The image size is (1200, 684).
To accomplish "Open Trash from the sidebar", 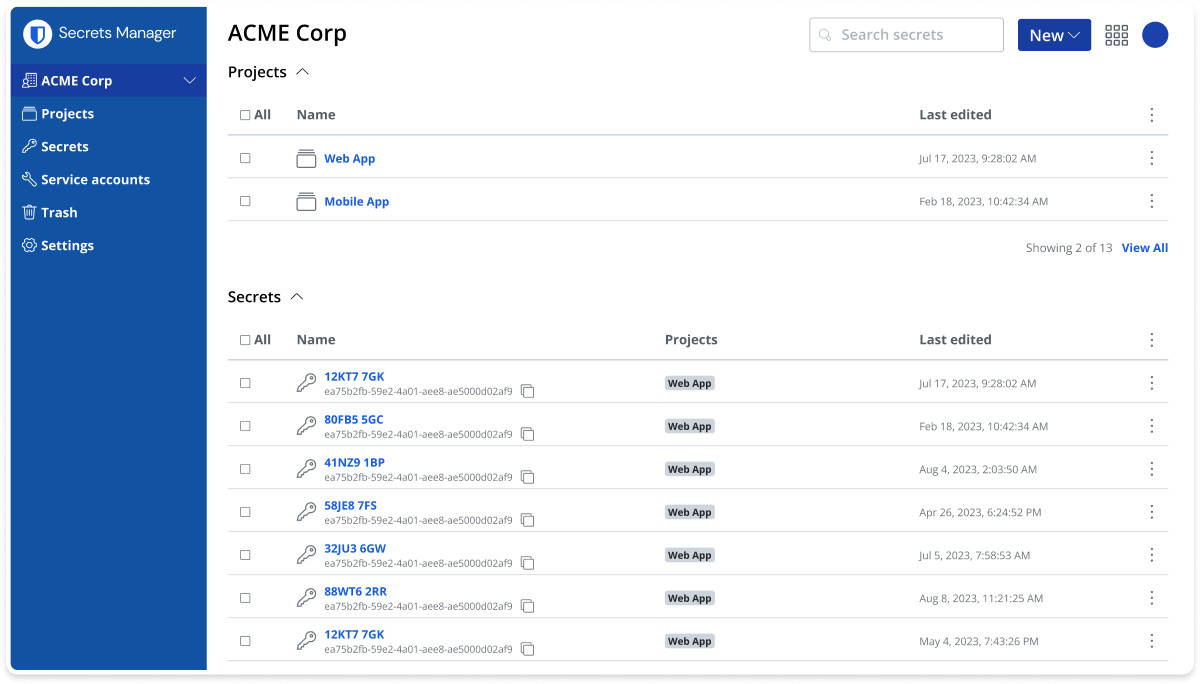I will pos(59,213).
